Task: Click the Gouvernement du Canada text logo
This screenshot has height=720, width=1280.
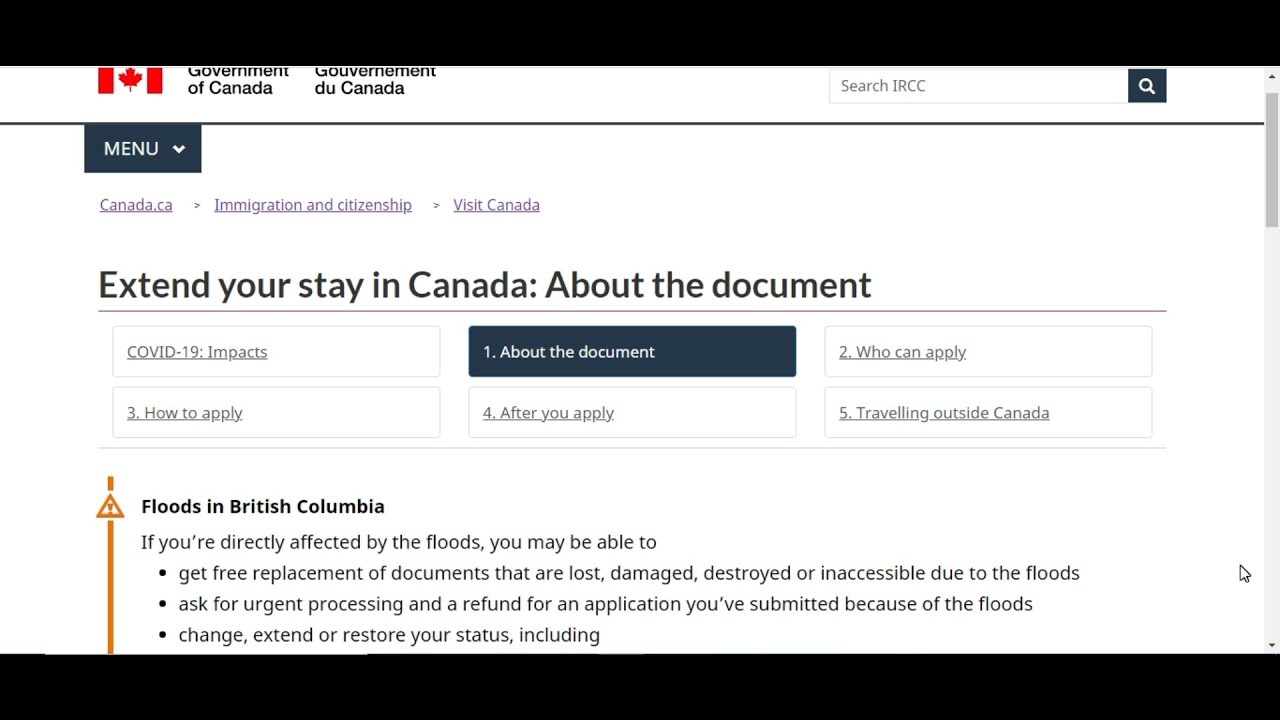Action: (x=374, y=80)
